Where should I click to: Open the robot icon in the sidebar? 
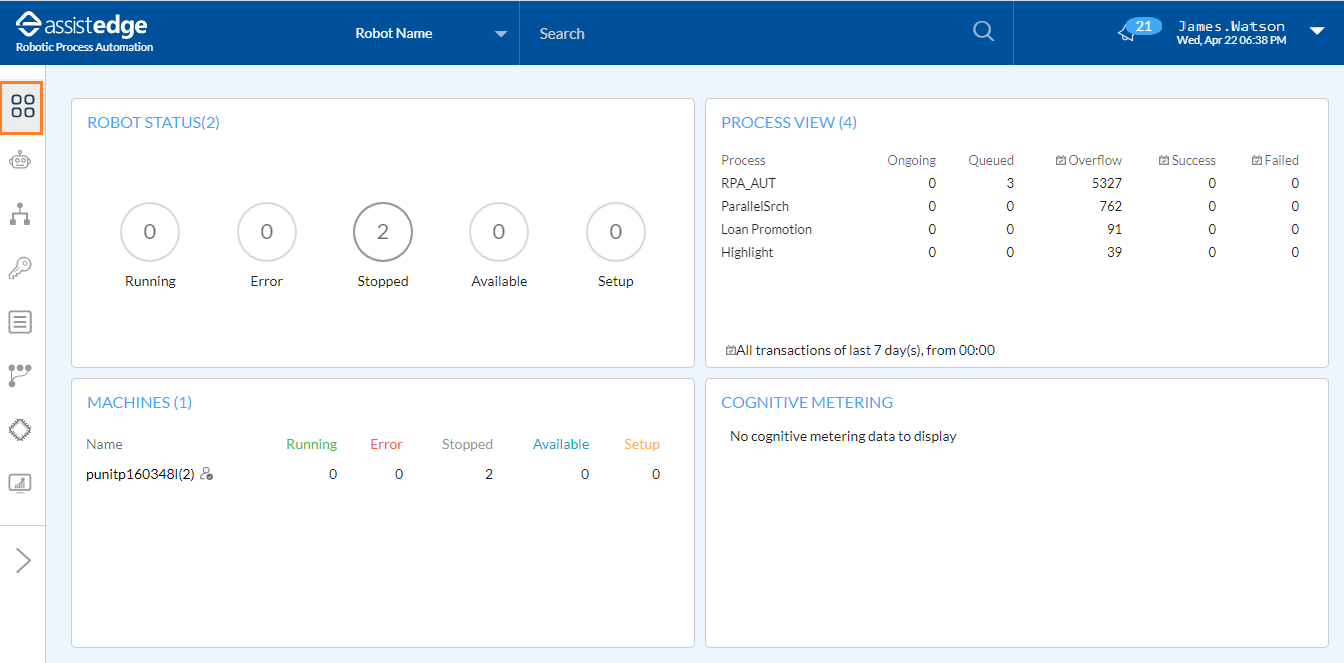[20, 161]
